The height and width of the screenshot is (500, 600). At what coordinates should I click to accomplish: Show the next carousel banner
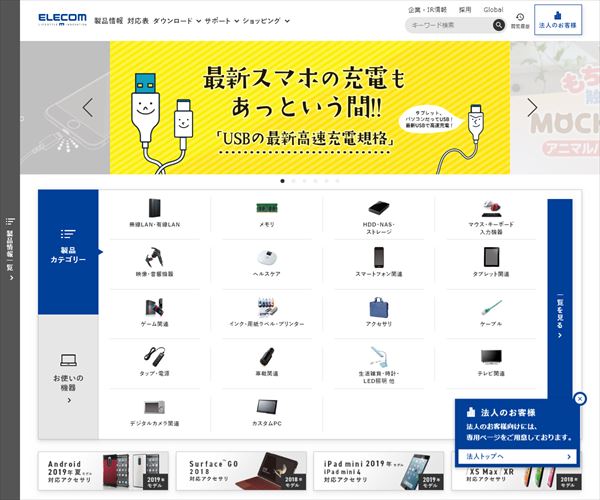[x=532, y=107]
